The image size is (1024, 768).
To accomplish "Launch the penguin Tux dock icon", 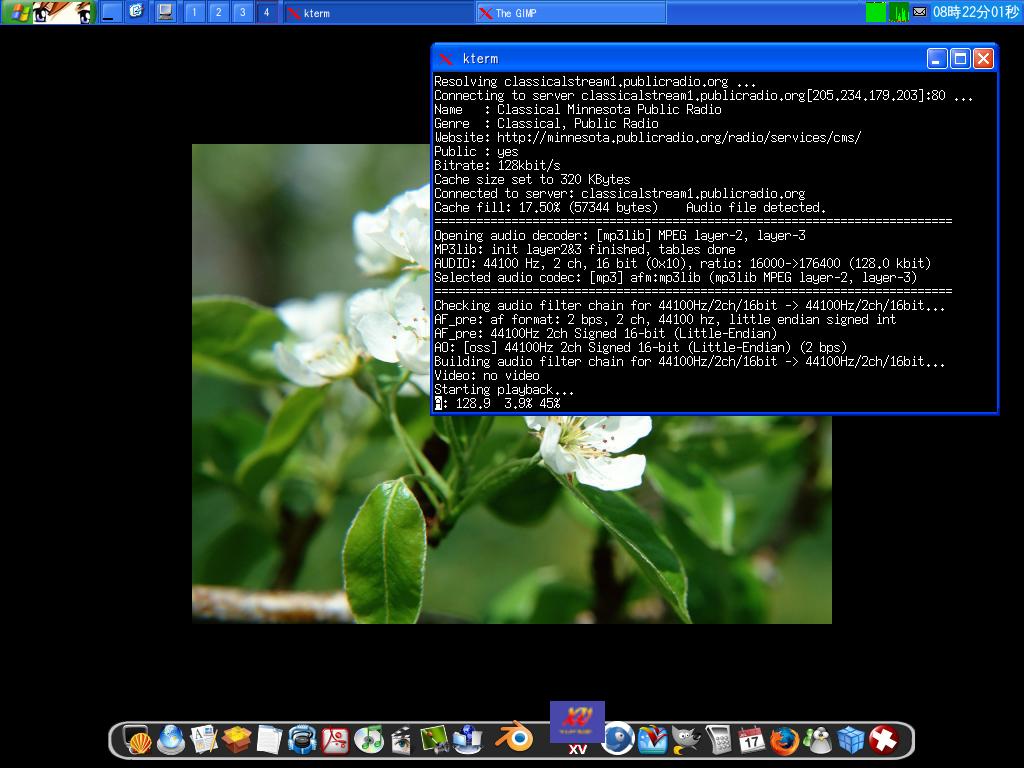I will pos(819,741).
